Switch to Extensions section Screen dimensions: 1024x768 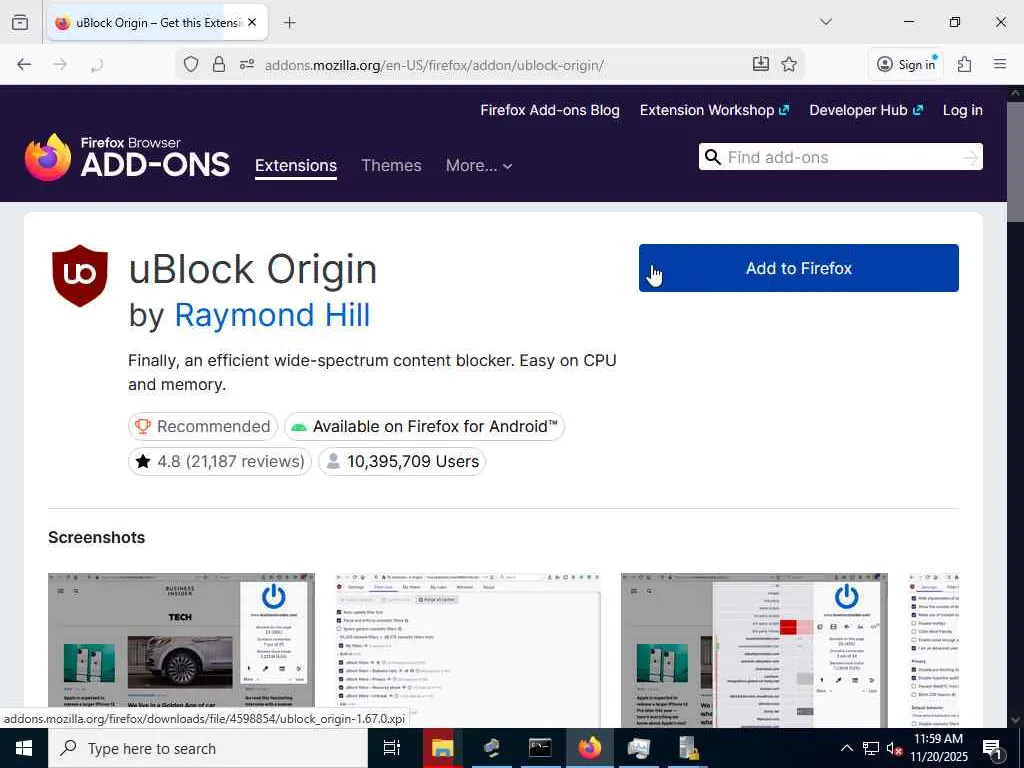pyautogui.click(x=296, y=166)
